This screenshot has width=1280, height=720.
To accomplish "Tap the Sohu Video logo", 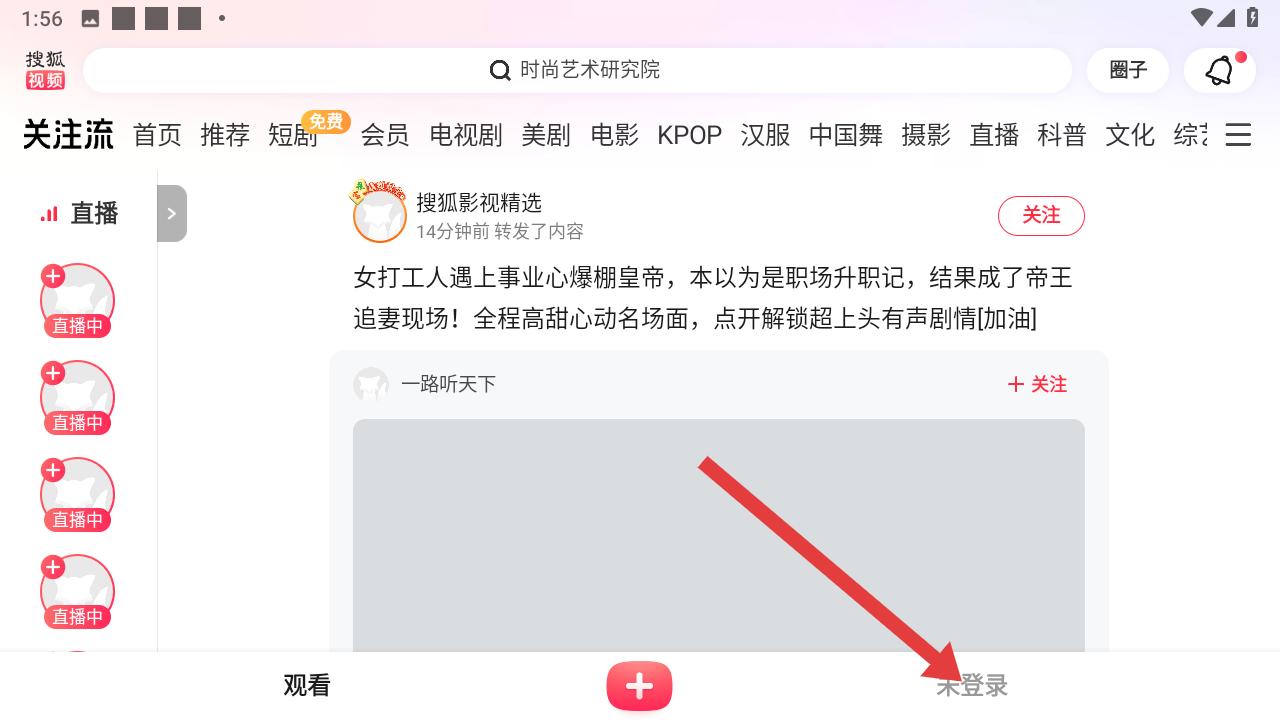I will point(45,70).
